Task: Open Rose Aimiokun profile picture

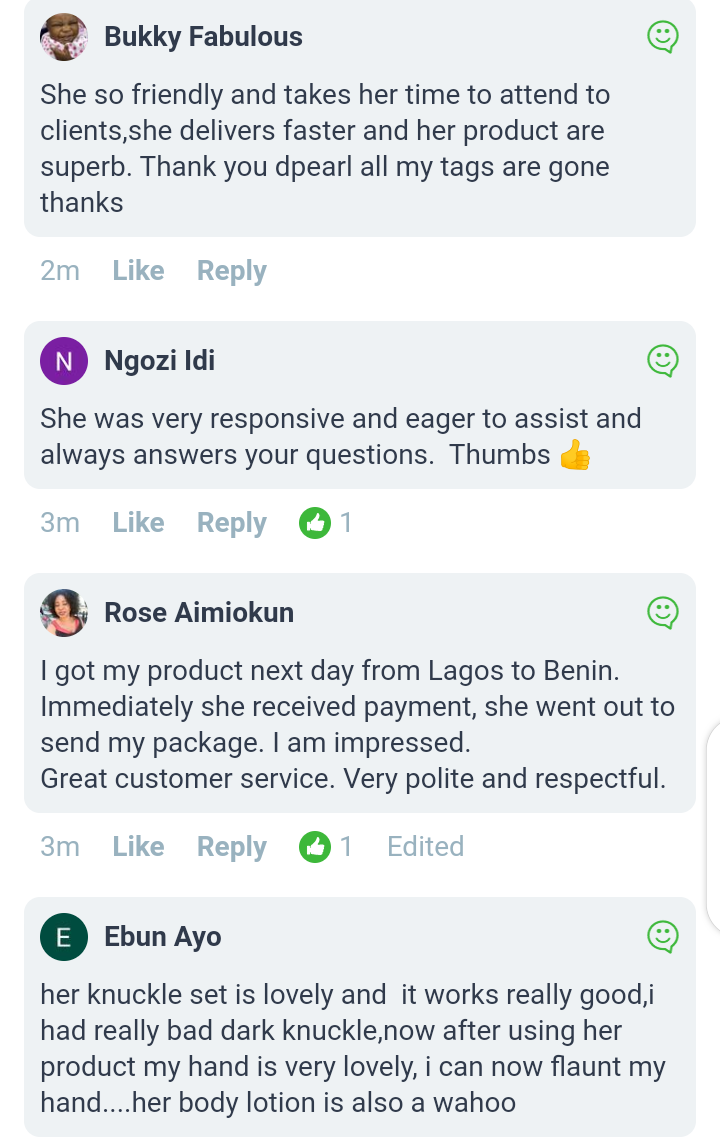Action: pos(64,612)
